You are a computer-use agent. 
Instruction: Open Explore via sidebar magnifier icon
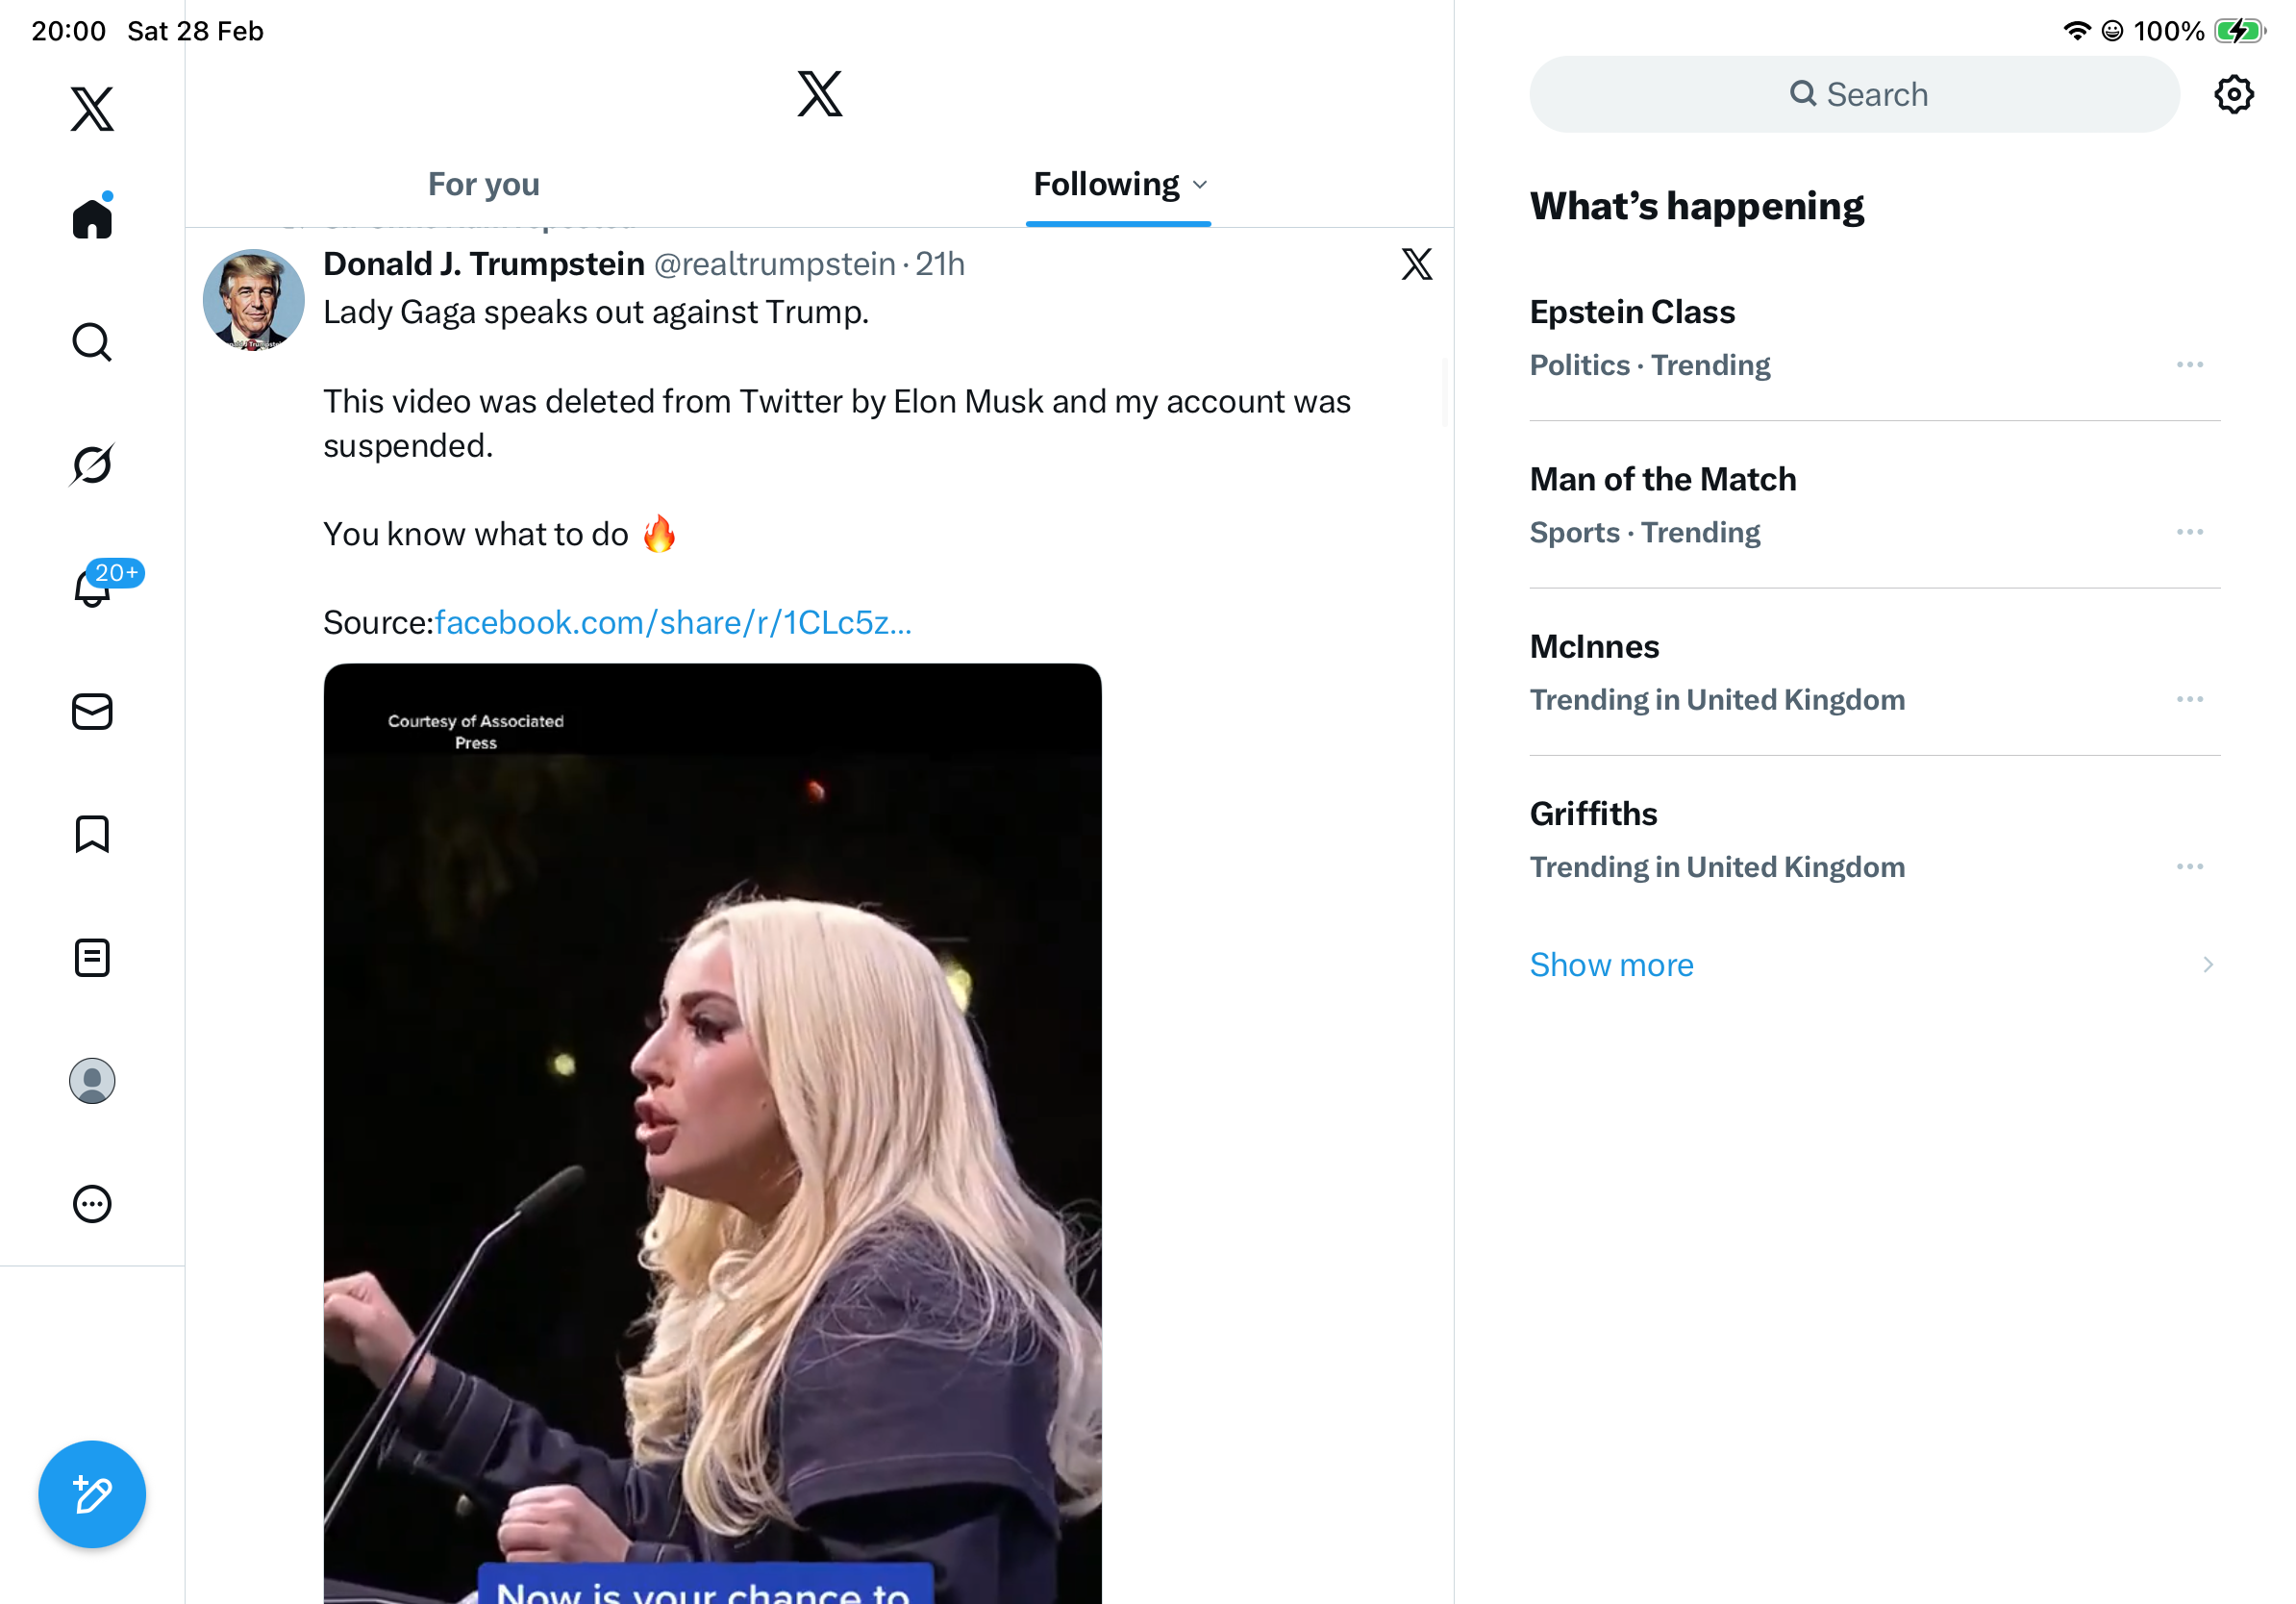coord(92,342)
